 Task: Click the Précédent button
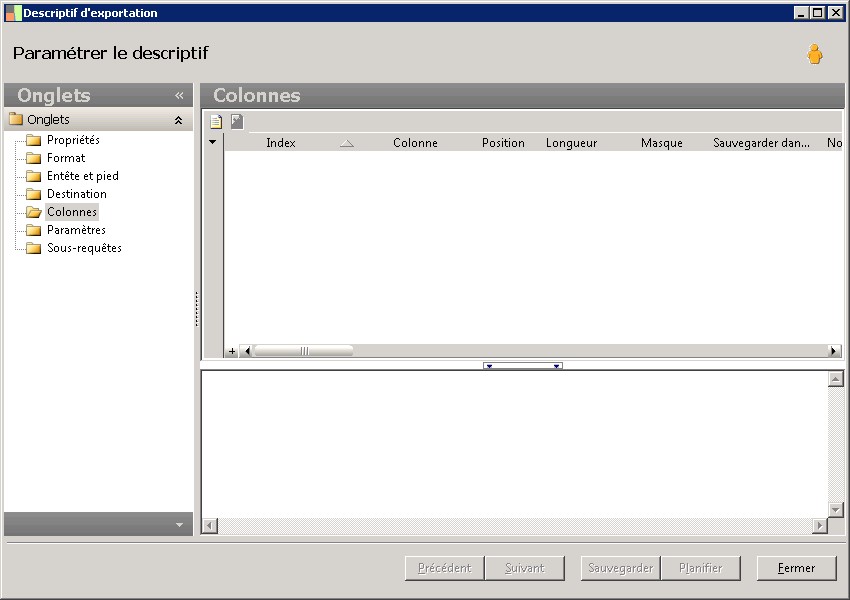[444, 568]
